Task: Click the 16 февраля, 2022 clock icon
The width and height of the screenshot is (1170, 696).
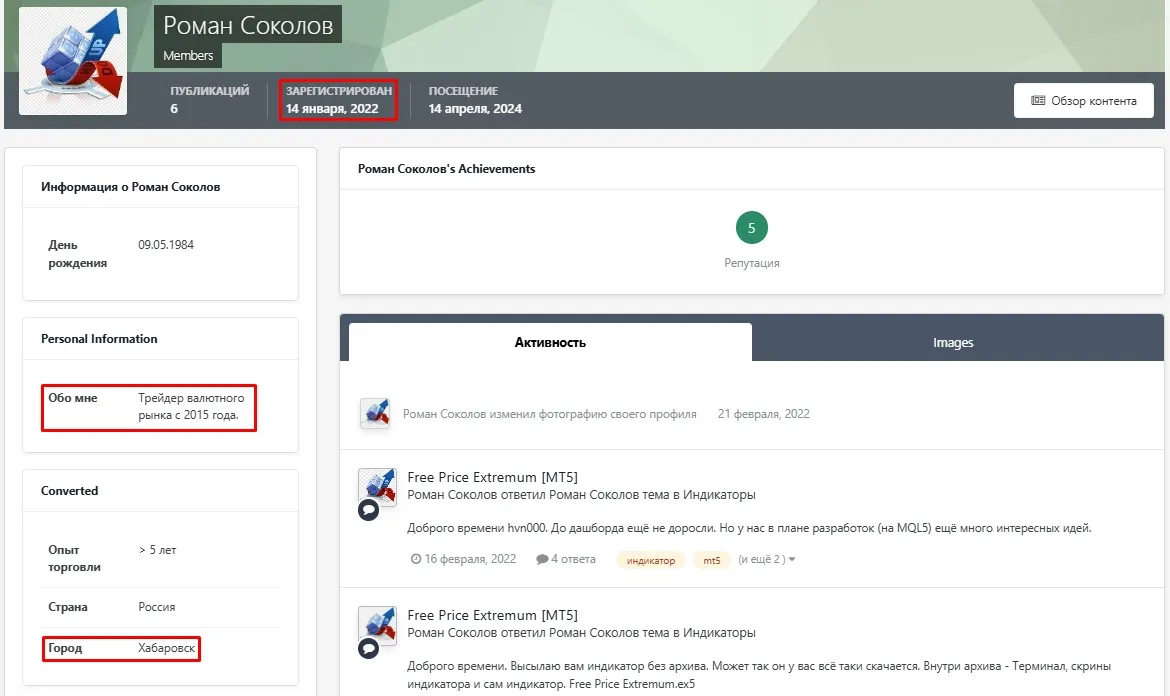Action: [416, 559]
